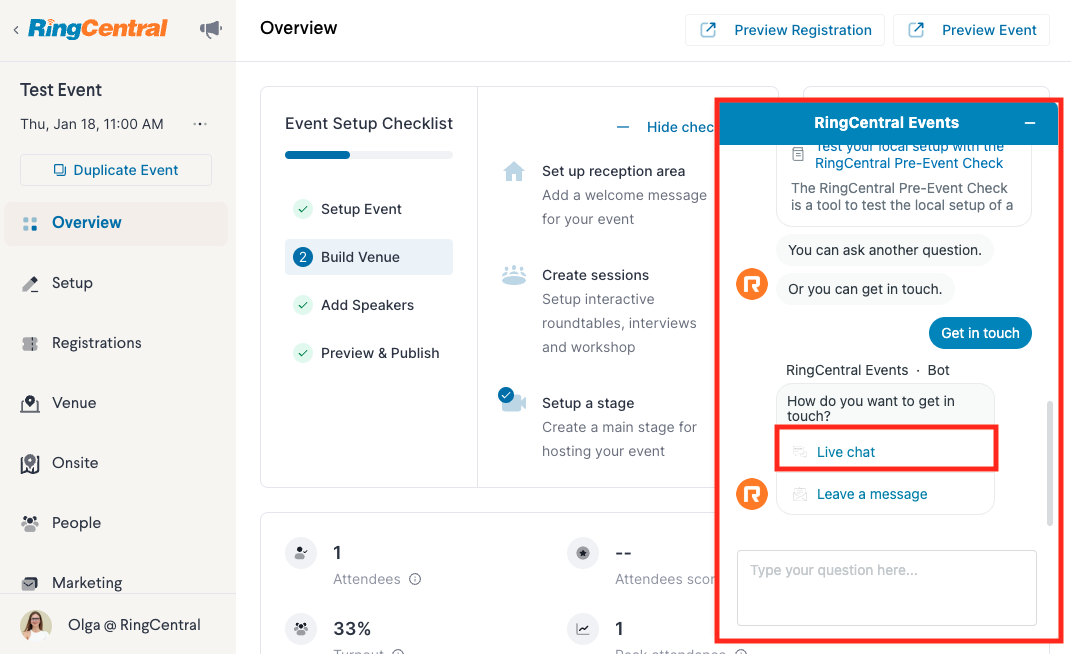The height and width of the screenshot is (654, 1071).
Task: Click the Create sessions people icon
Action: click(x=514, y=275)
